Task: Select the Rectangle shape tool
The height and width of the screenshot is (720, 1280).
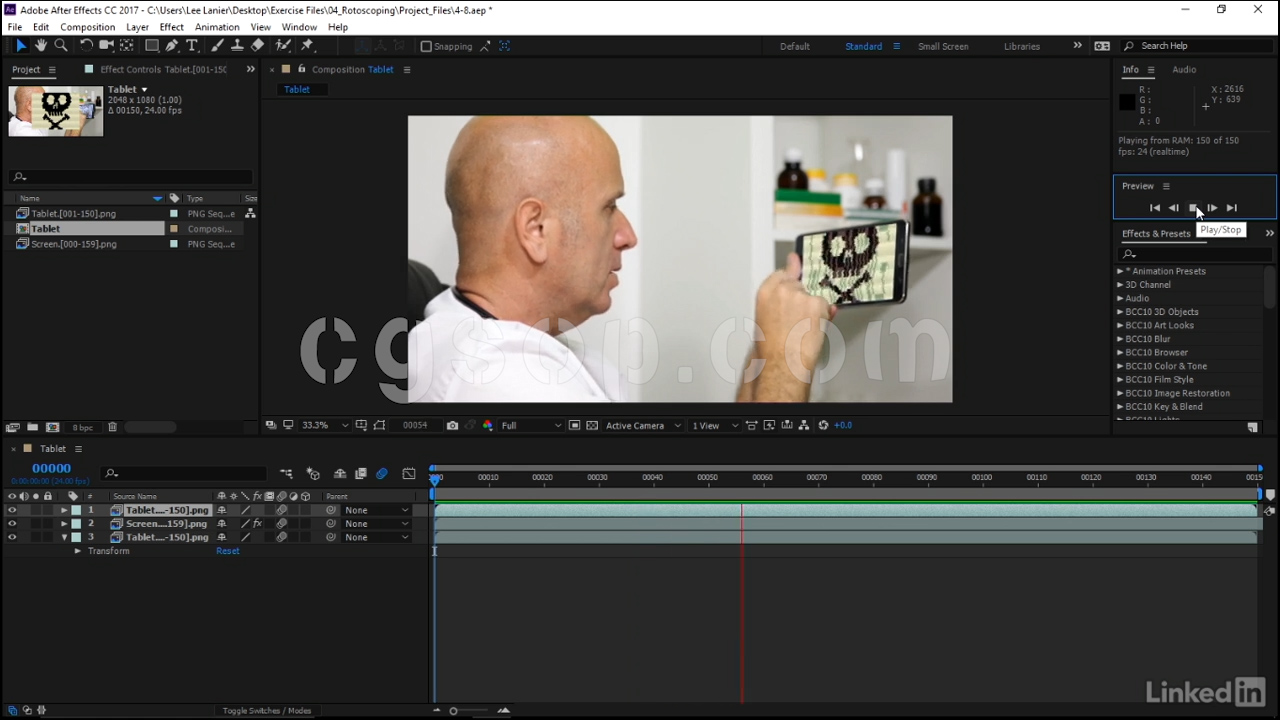Action: (152, 46)
